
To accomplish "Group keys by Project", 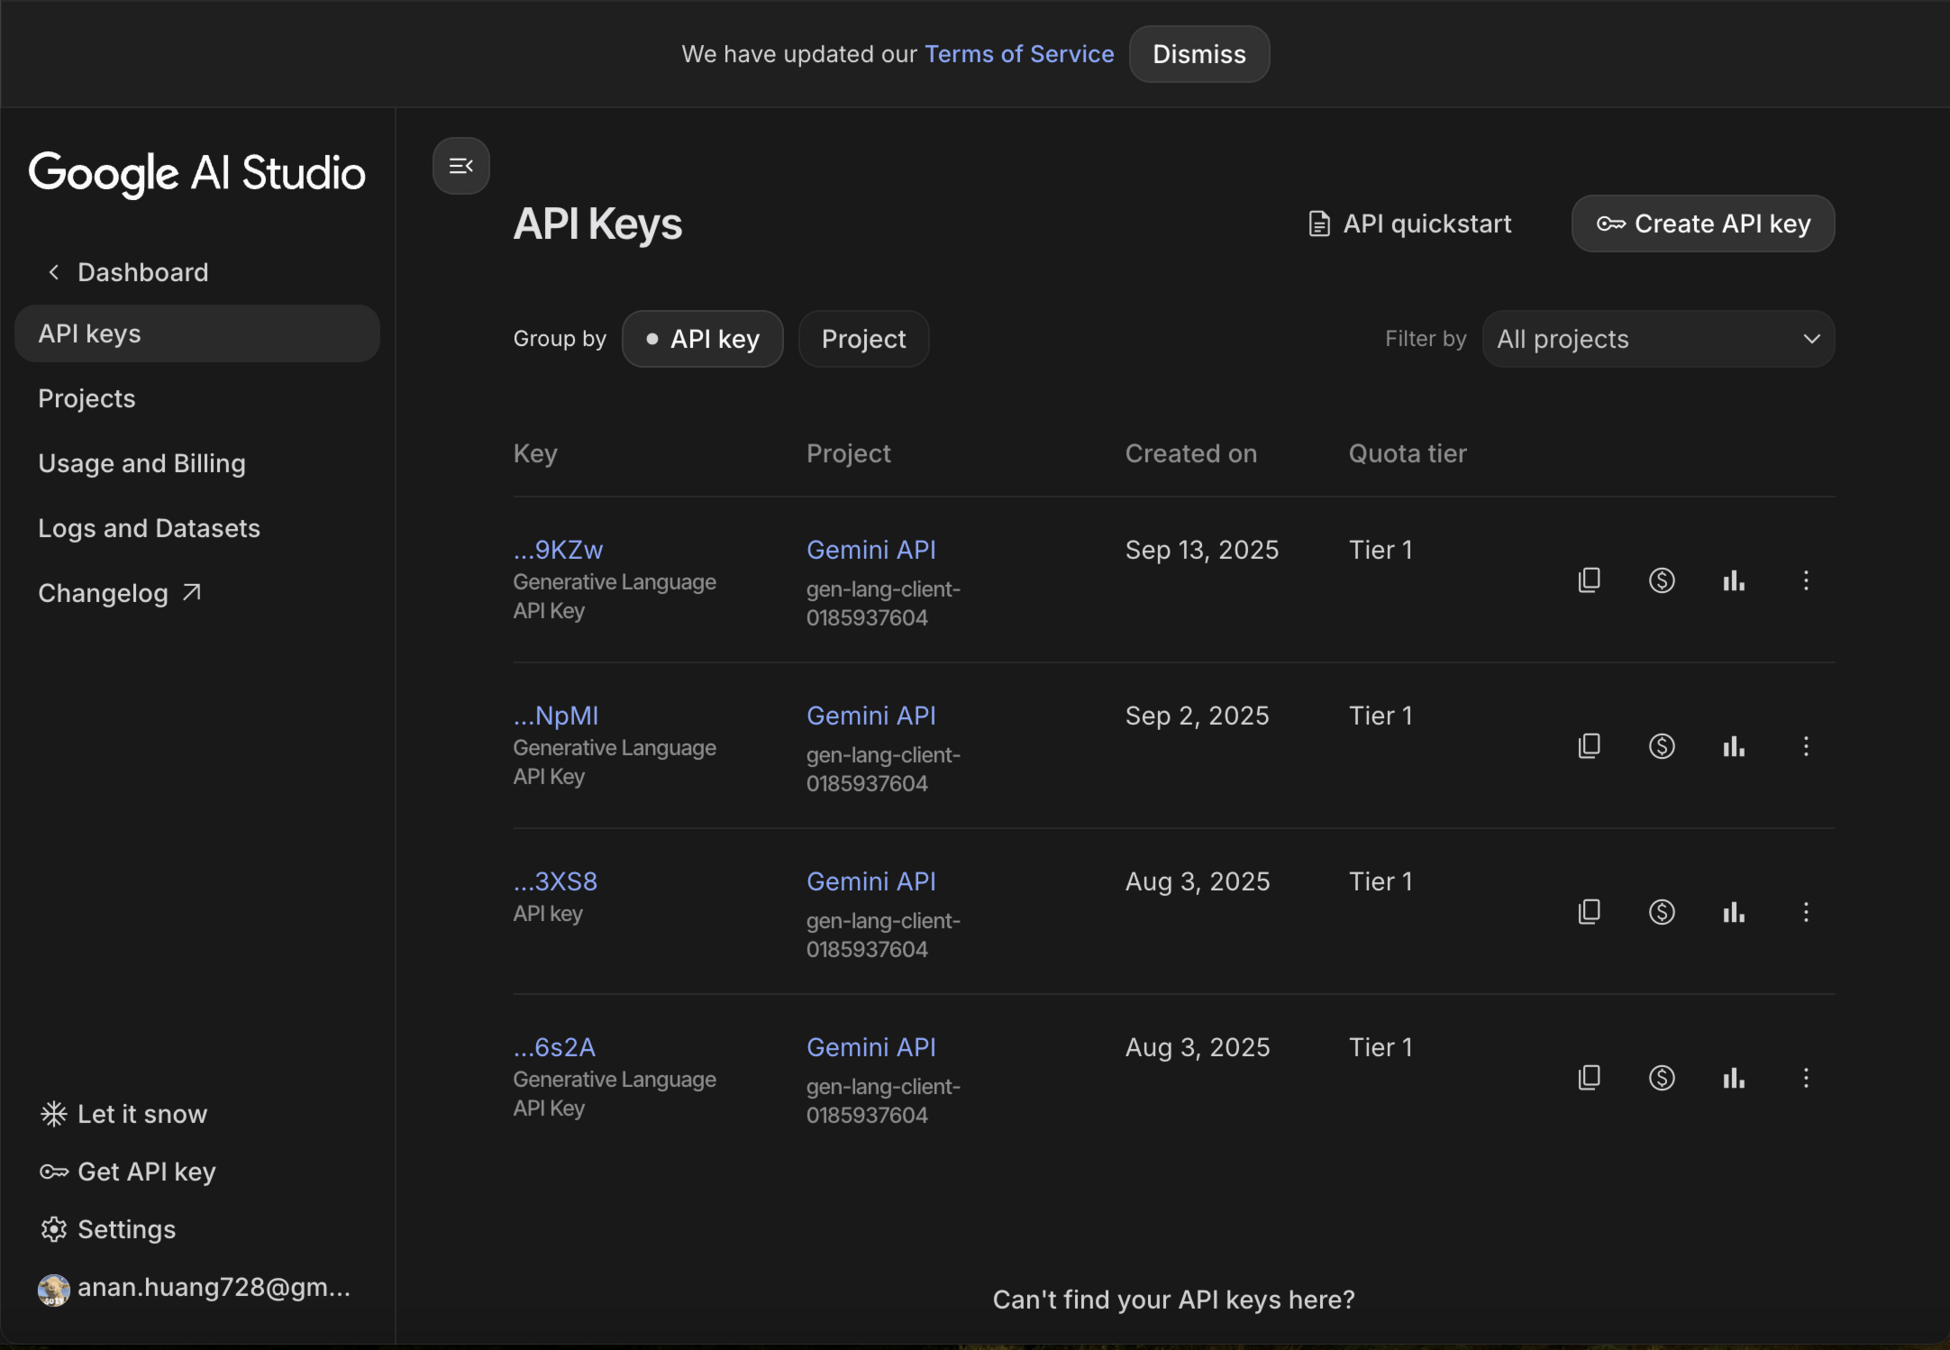I will [863, 339].
